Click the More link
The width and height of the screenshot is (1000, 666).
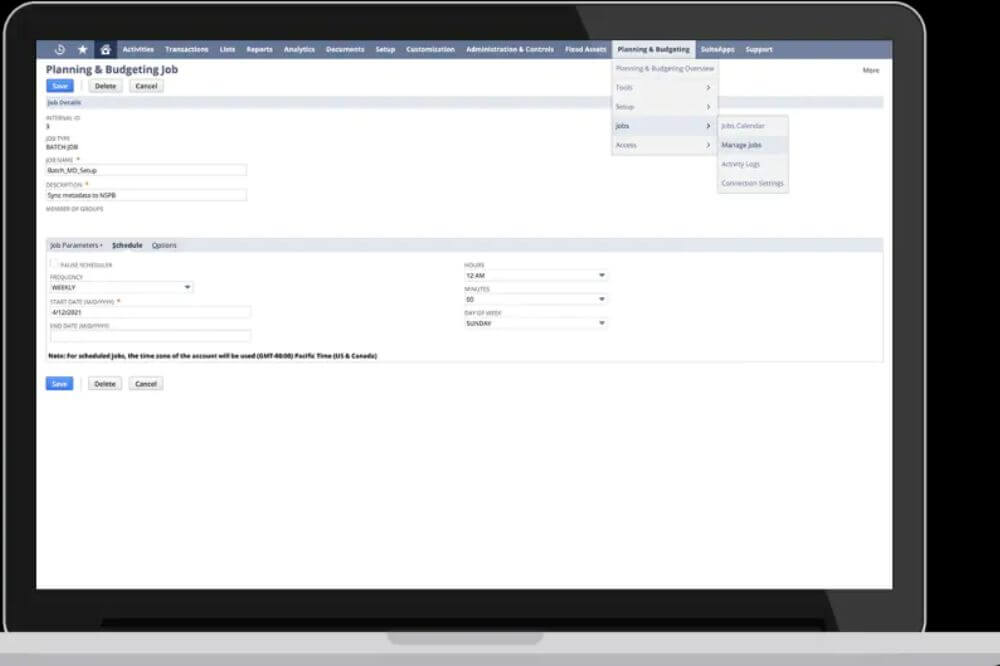coord(871,69)
